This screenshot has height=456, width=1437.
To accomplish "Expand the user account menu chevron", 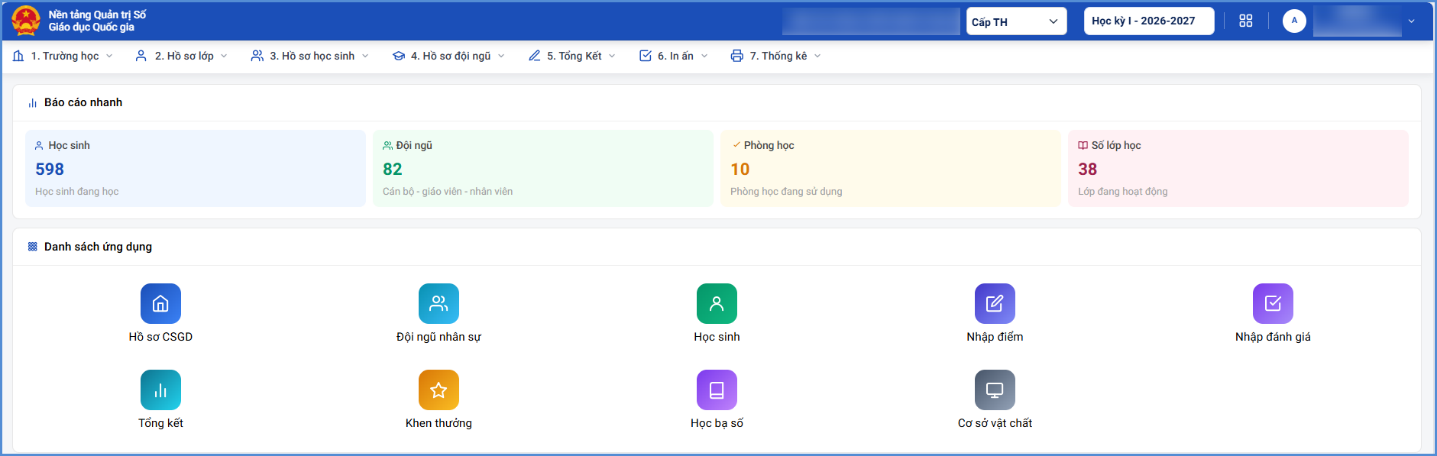I will point(1411,21).
